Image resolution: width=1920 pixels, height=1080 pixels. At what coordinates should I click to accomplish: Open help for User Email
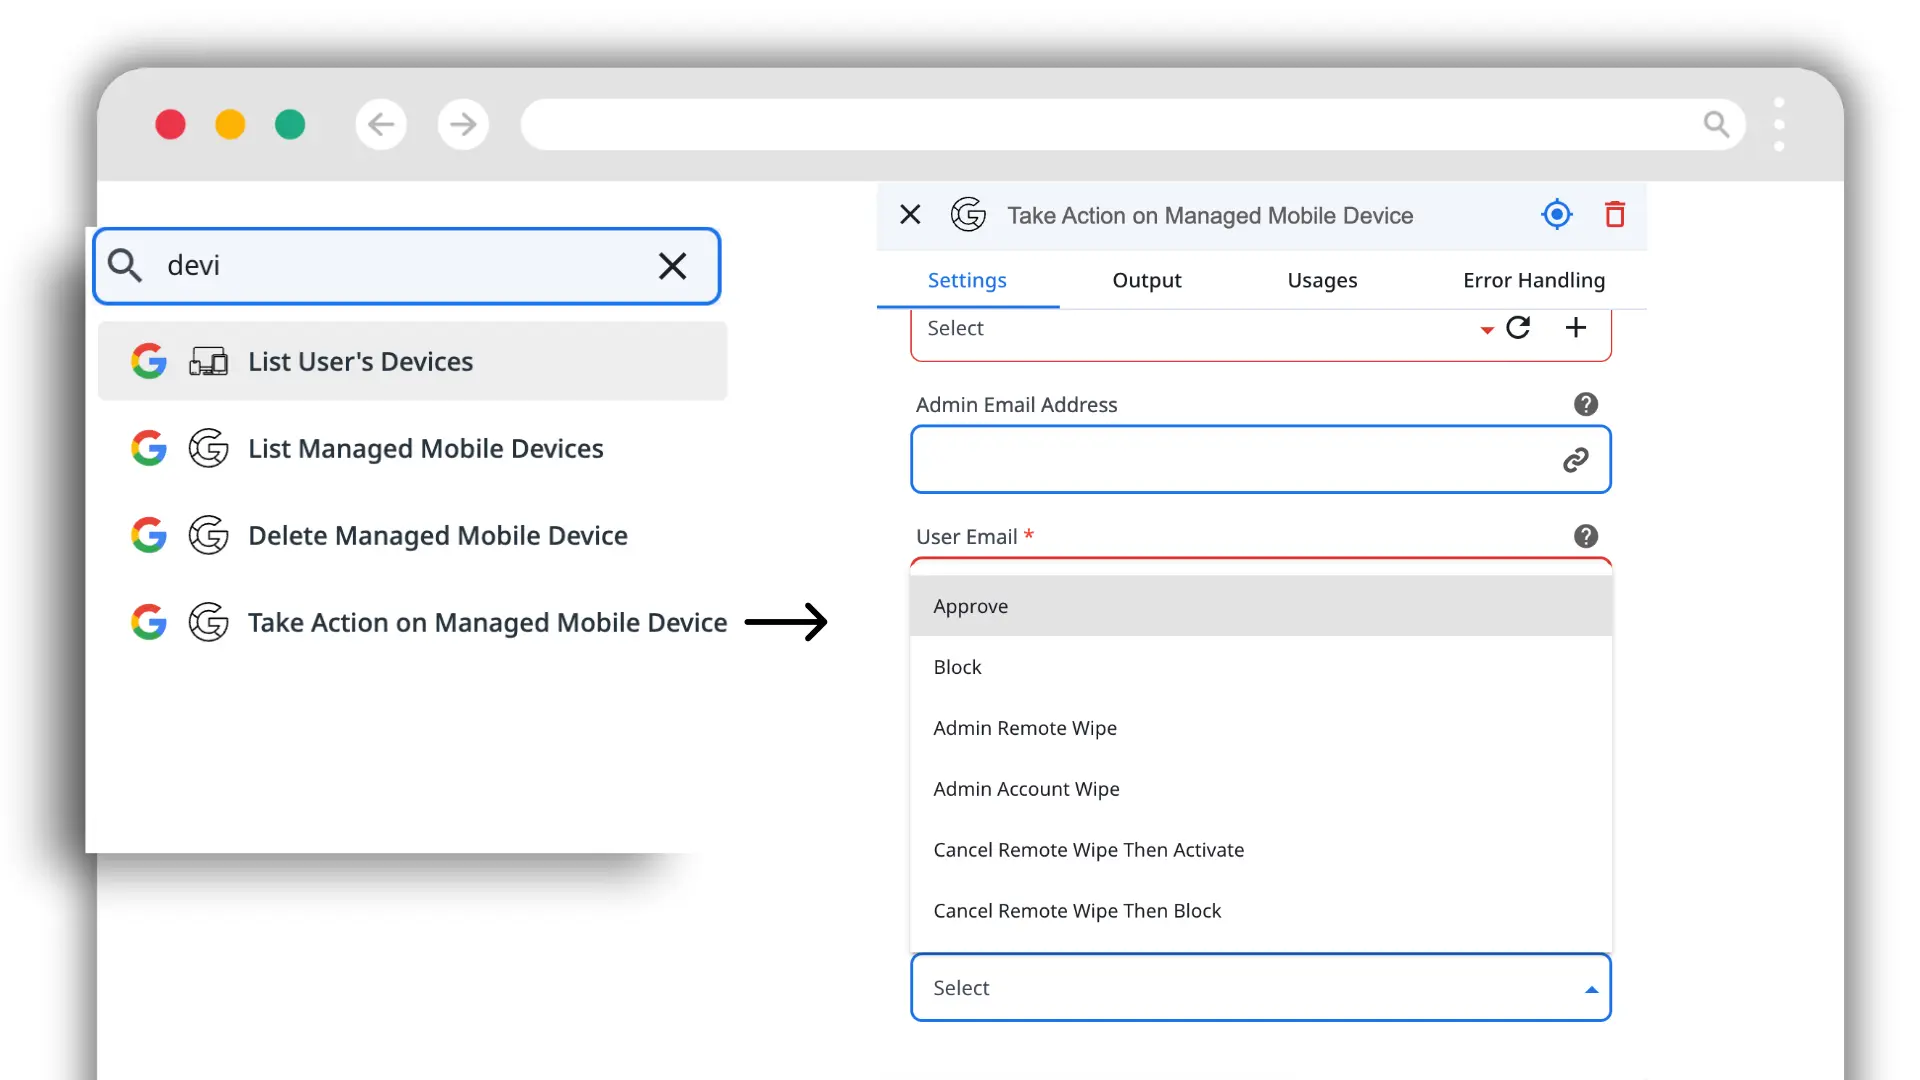pyautogui.click(x=1586, y=536)
